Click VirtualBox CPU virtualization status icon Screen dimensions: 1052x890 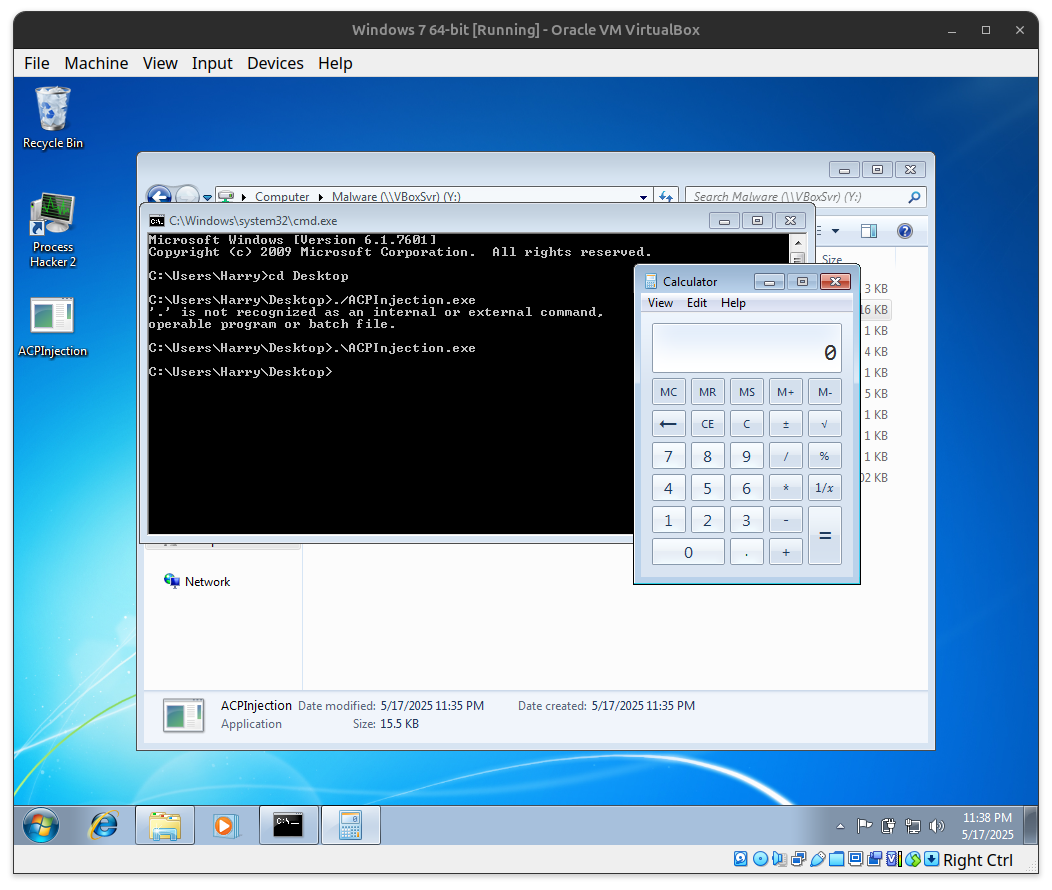[893, 859]
